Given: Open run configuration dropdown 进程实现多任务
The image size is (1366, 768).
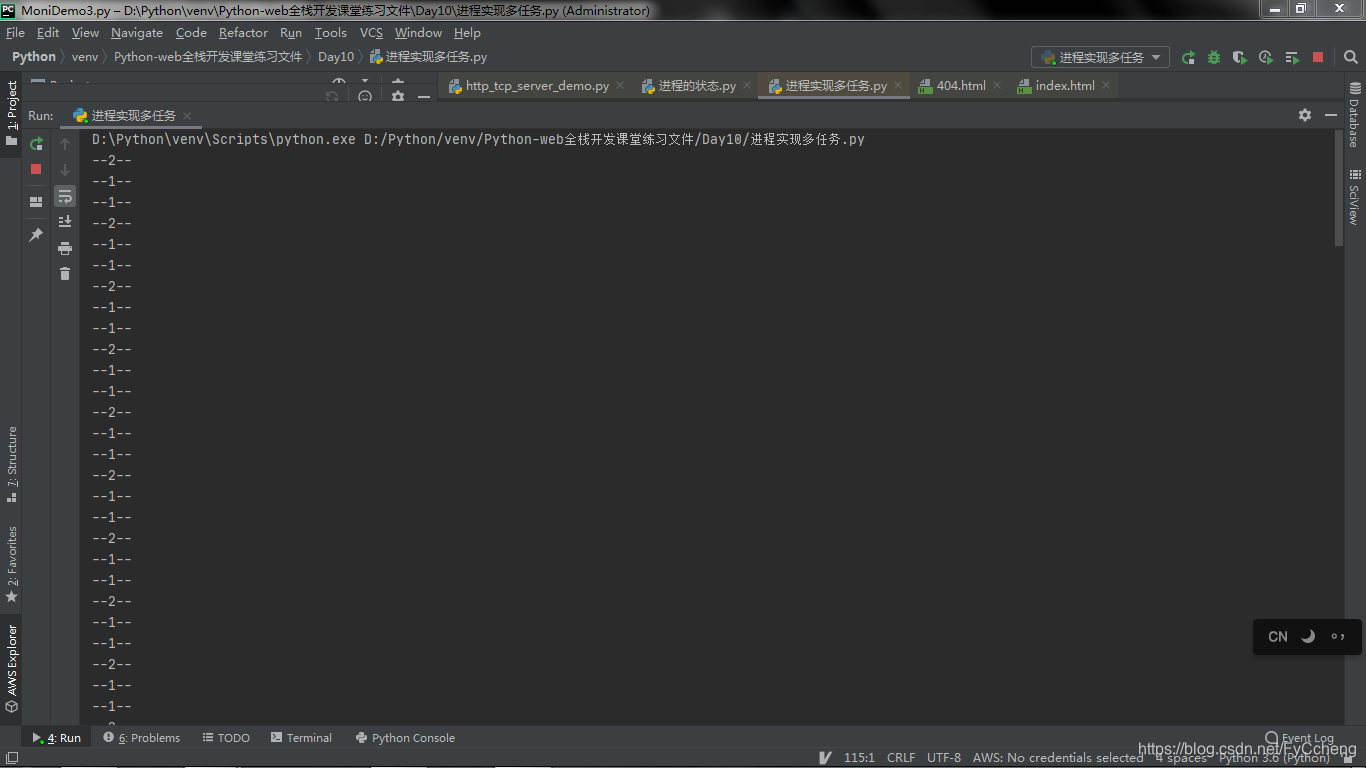Looking at the screenshot, I should pos(1100,58).
